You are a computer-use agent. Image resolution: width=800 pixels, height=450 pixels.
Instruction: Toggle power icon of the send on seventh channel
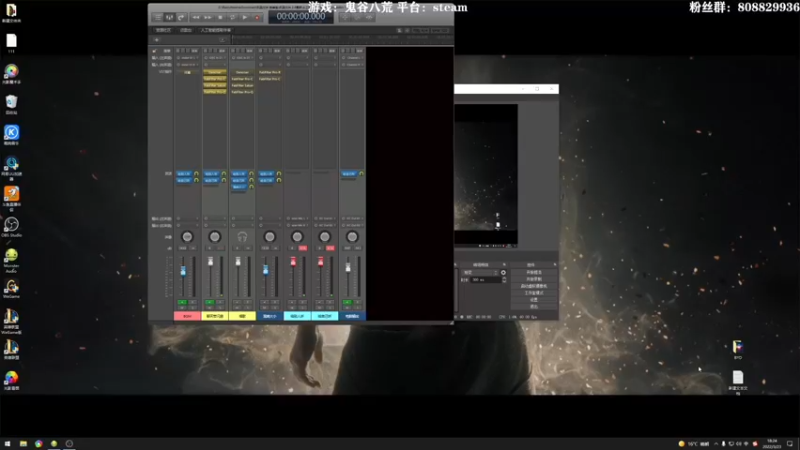pos(361,174)
